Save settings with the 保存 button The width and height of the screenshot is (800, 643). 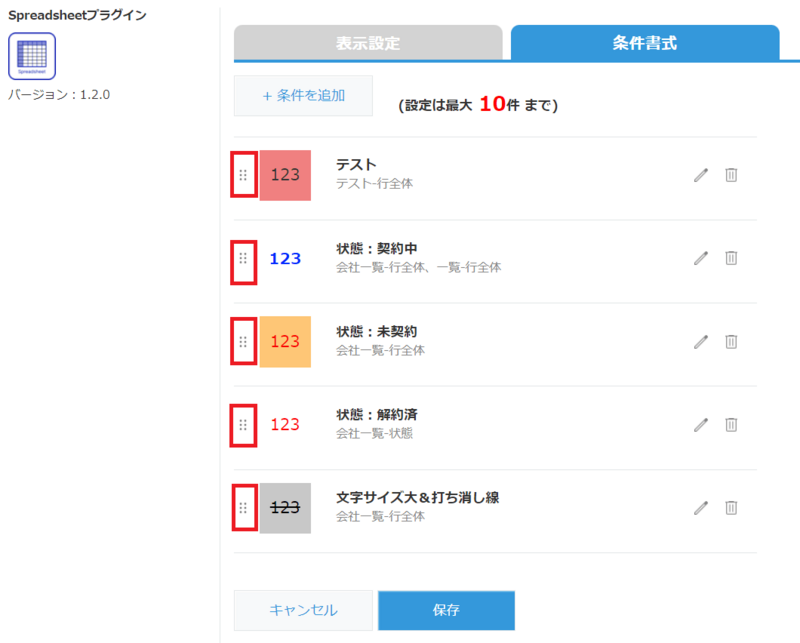[446, 610]
